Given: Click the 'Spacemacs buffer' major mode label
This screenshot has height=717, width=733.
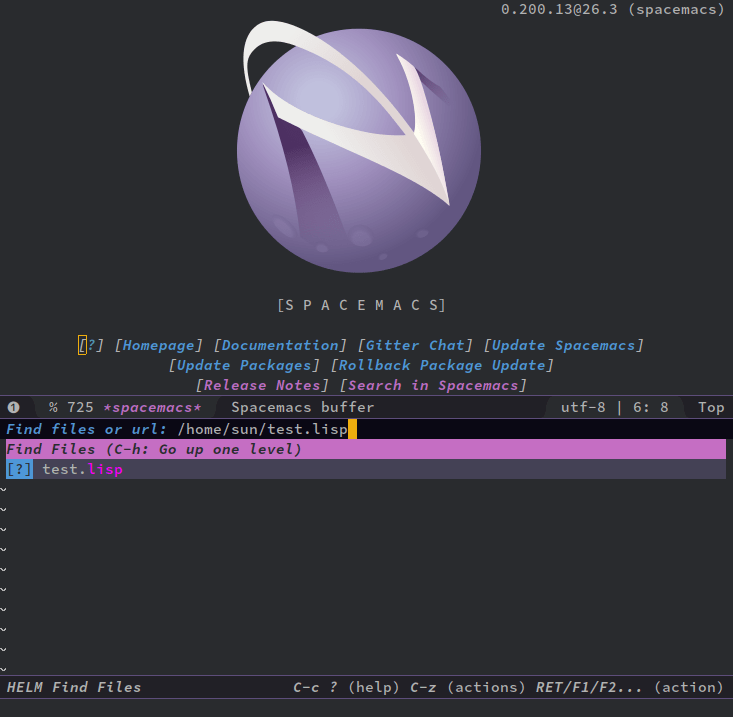Looking at the screenshot, I should 303,408.
